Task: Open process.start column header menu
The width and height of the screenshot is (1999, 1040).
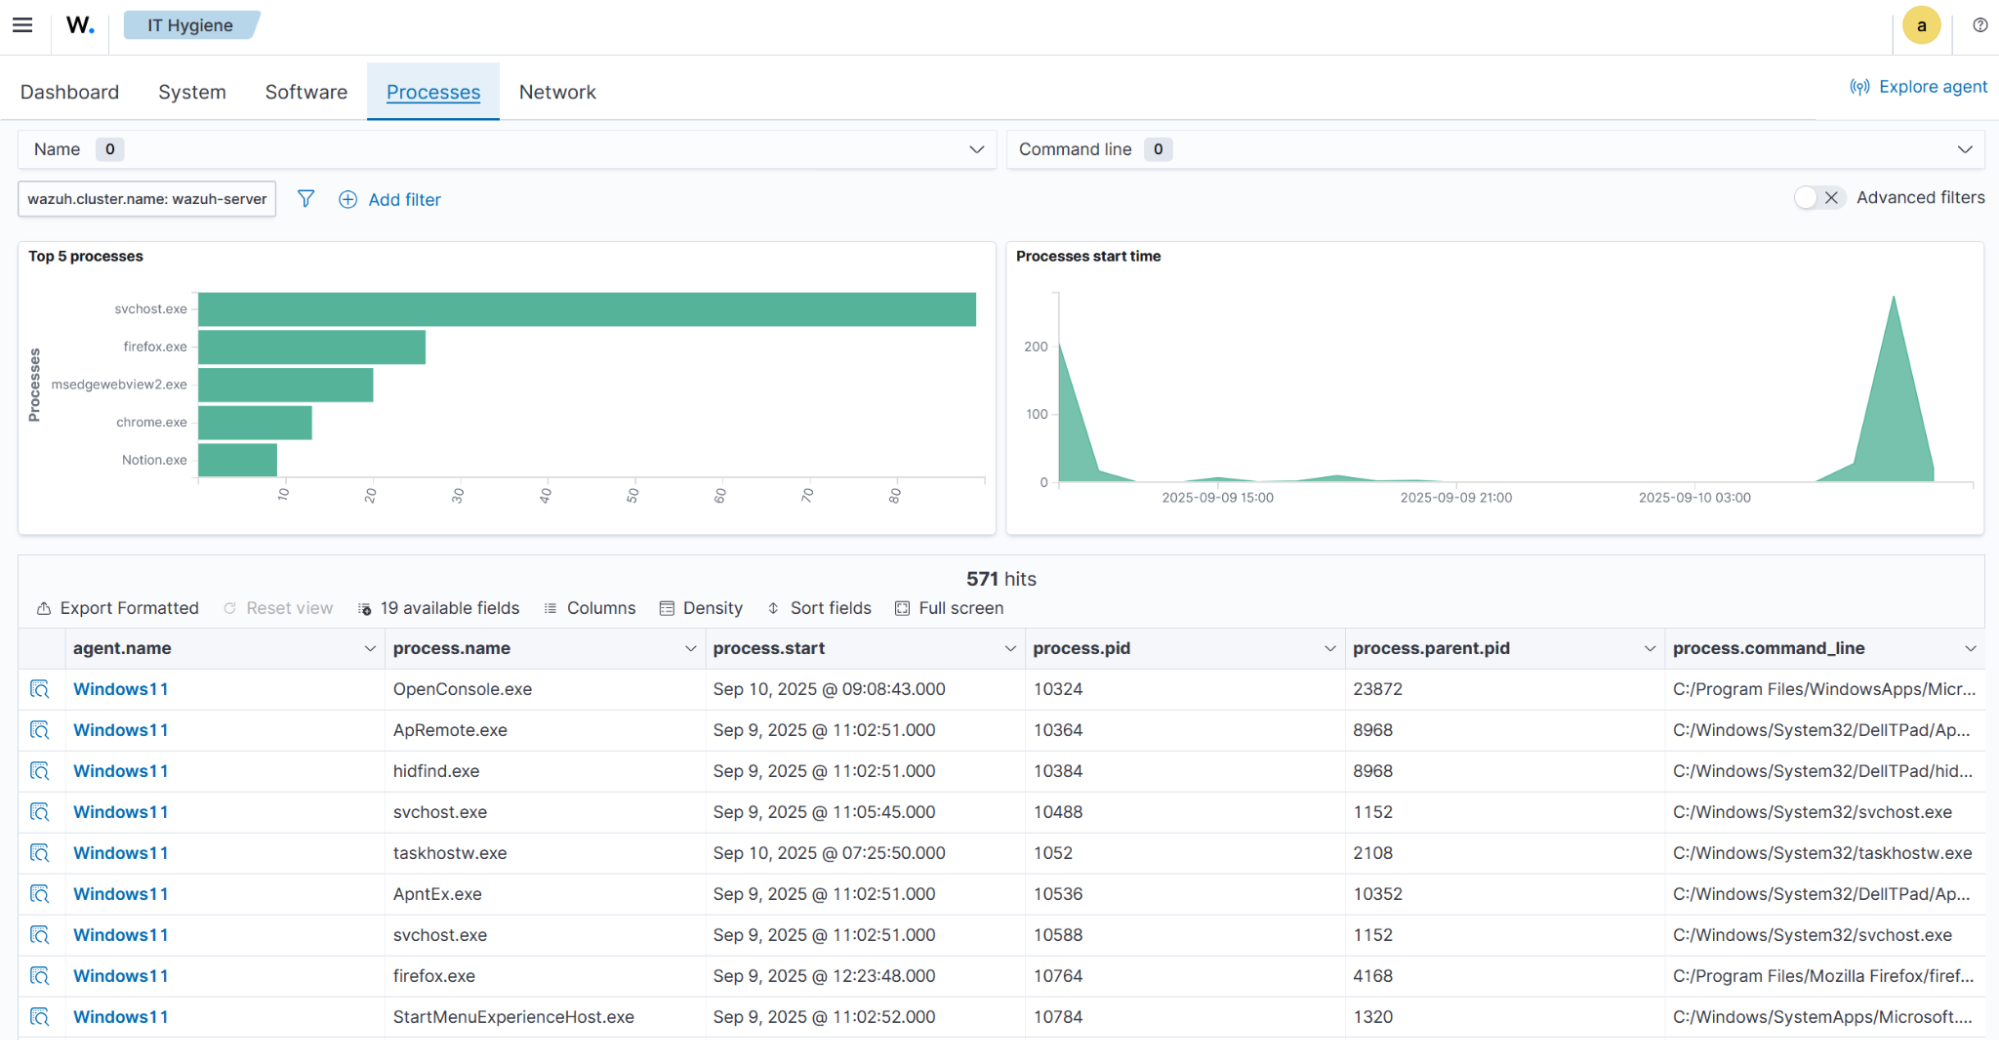Action: (x=1009, y=649)
